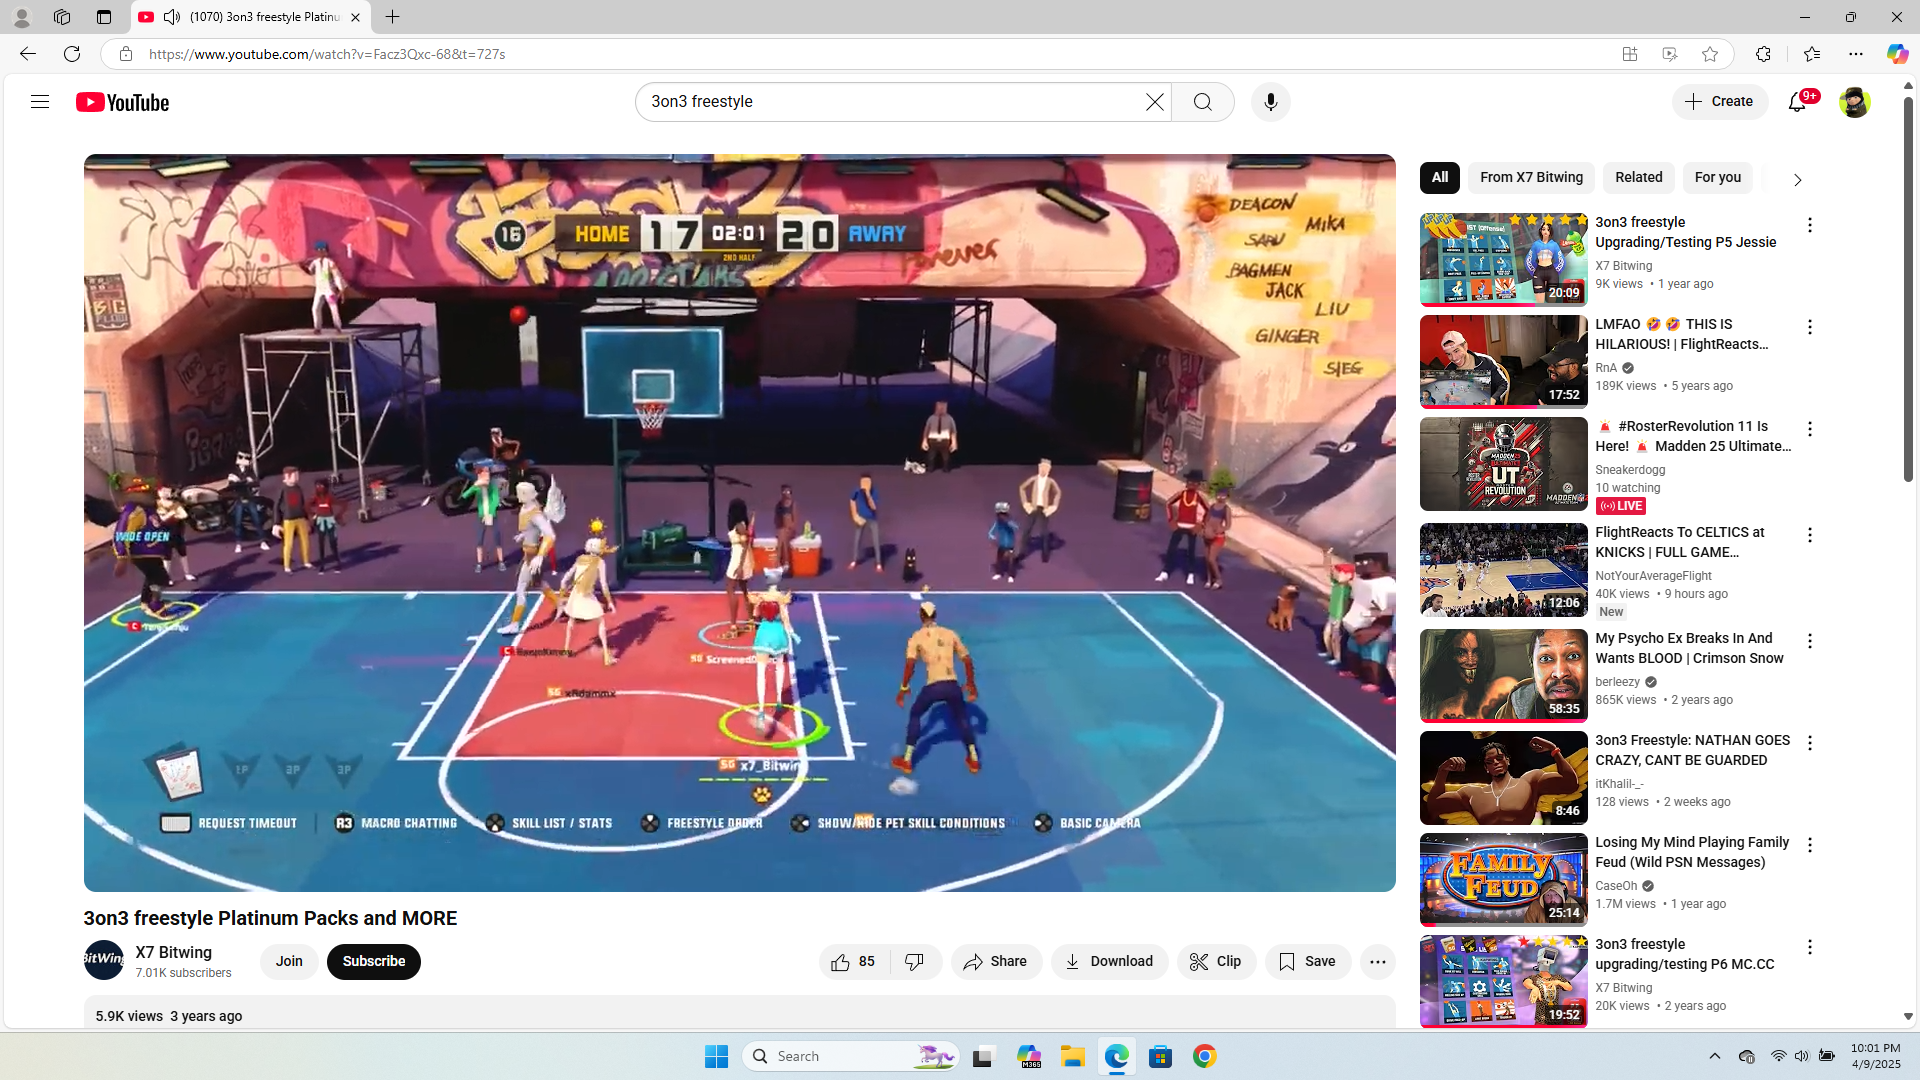Search with your voice microphone

point(1271,102)
